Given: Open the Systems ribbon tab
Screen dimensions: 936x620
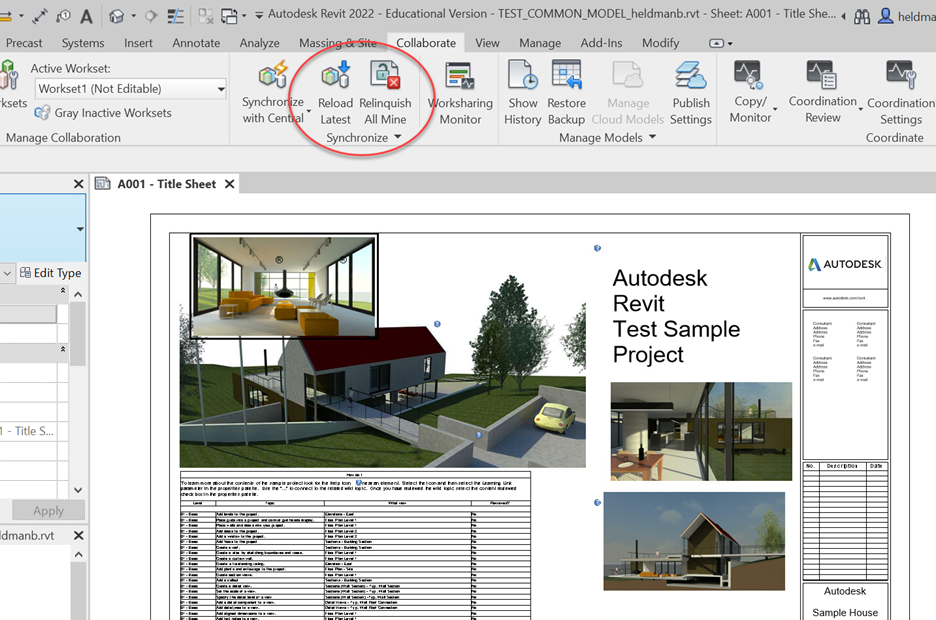Looking at the screenshot, I should click(83, 43).
